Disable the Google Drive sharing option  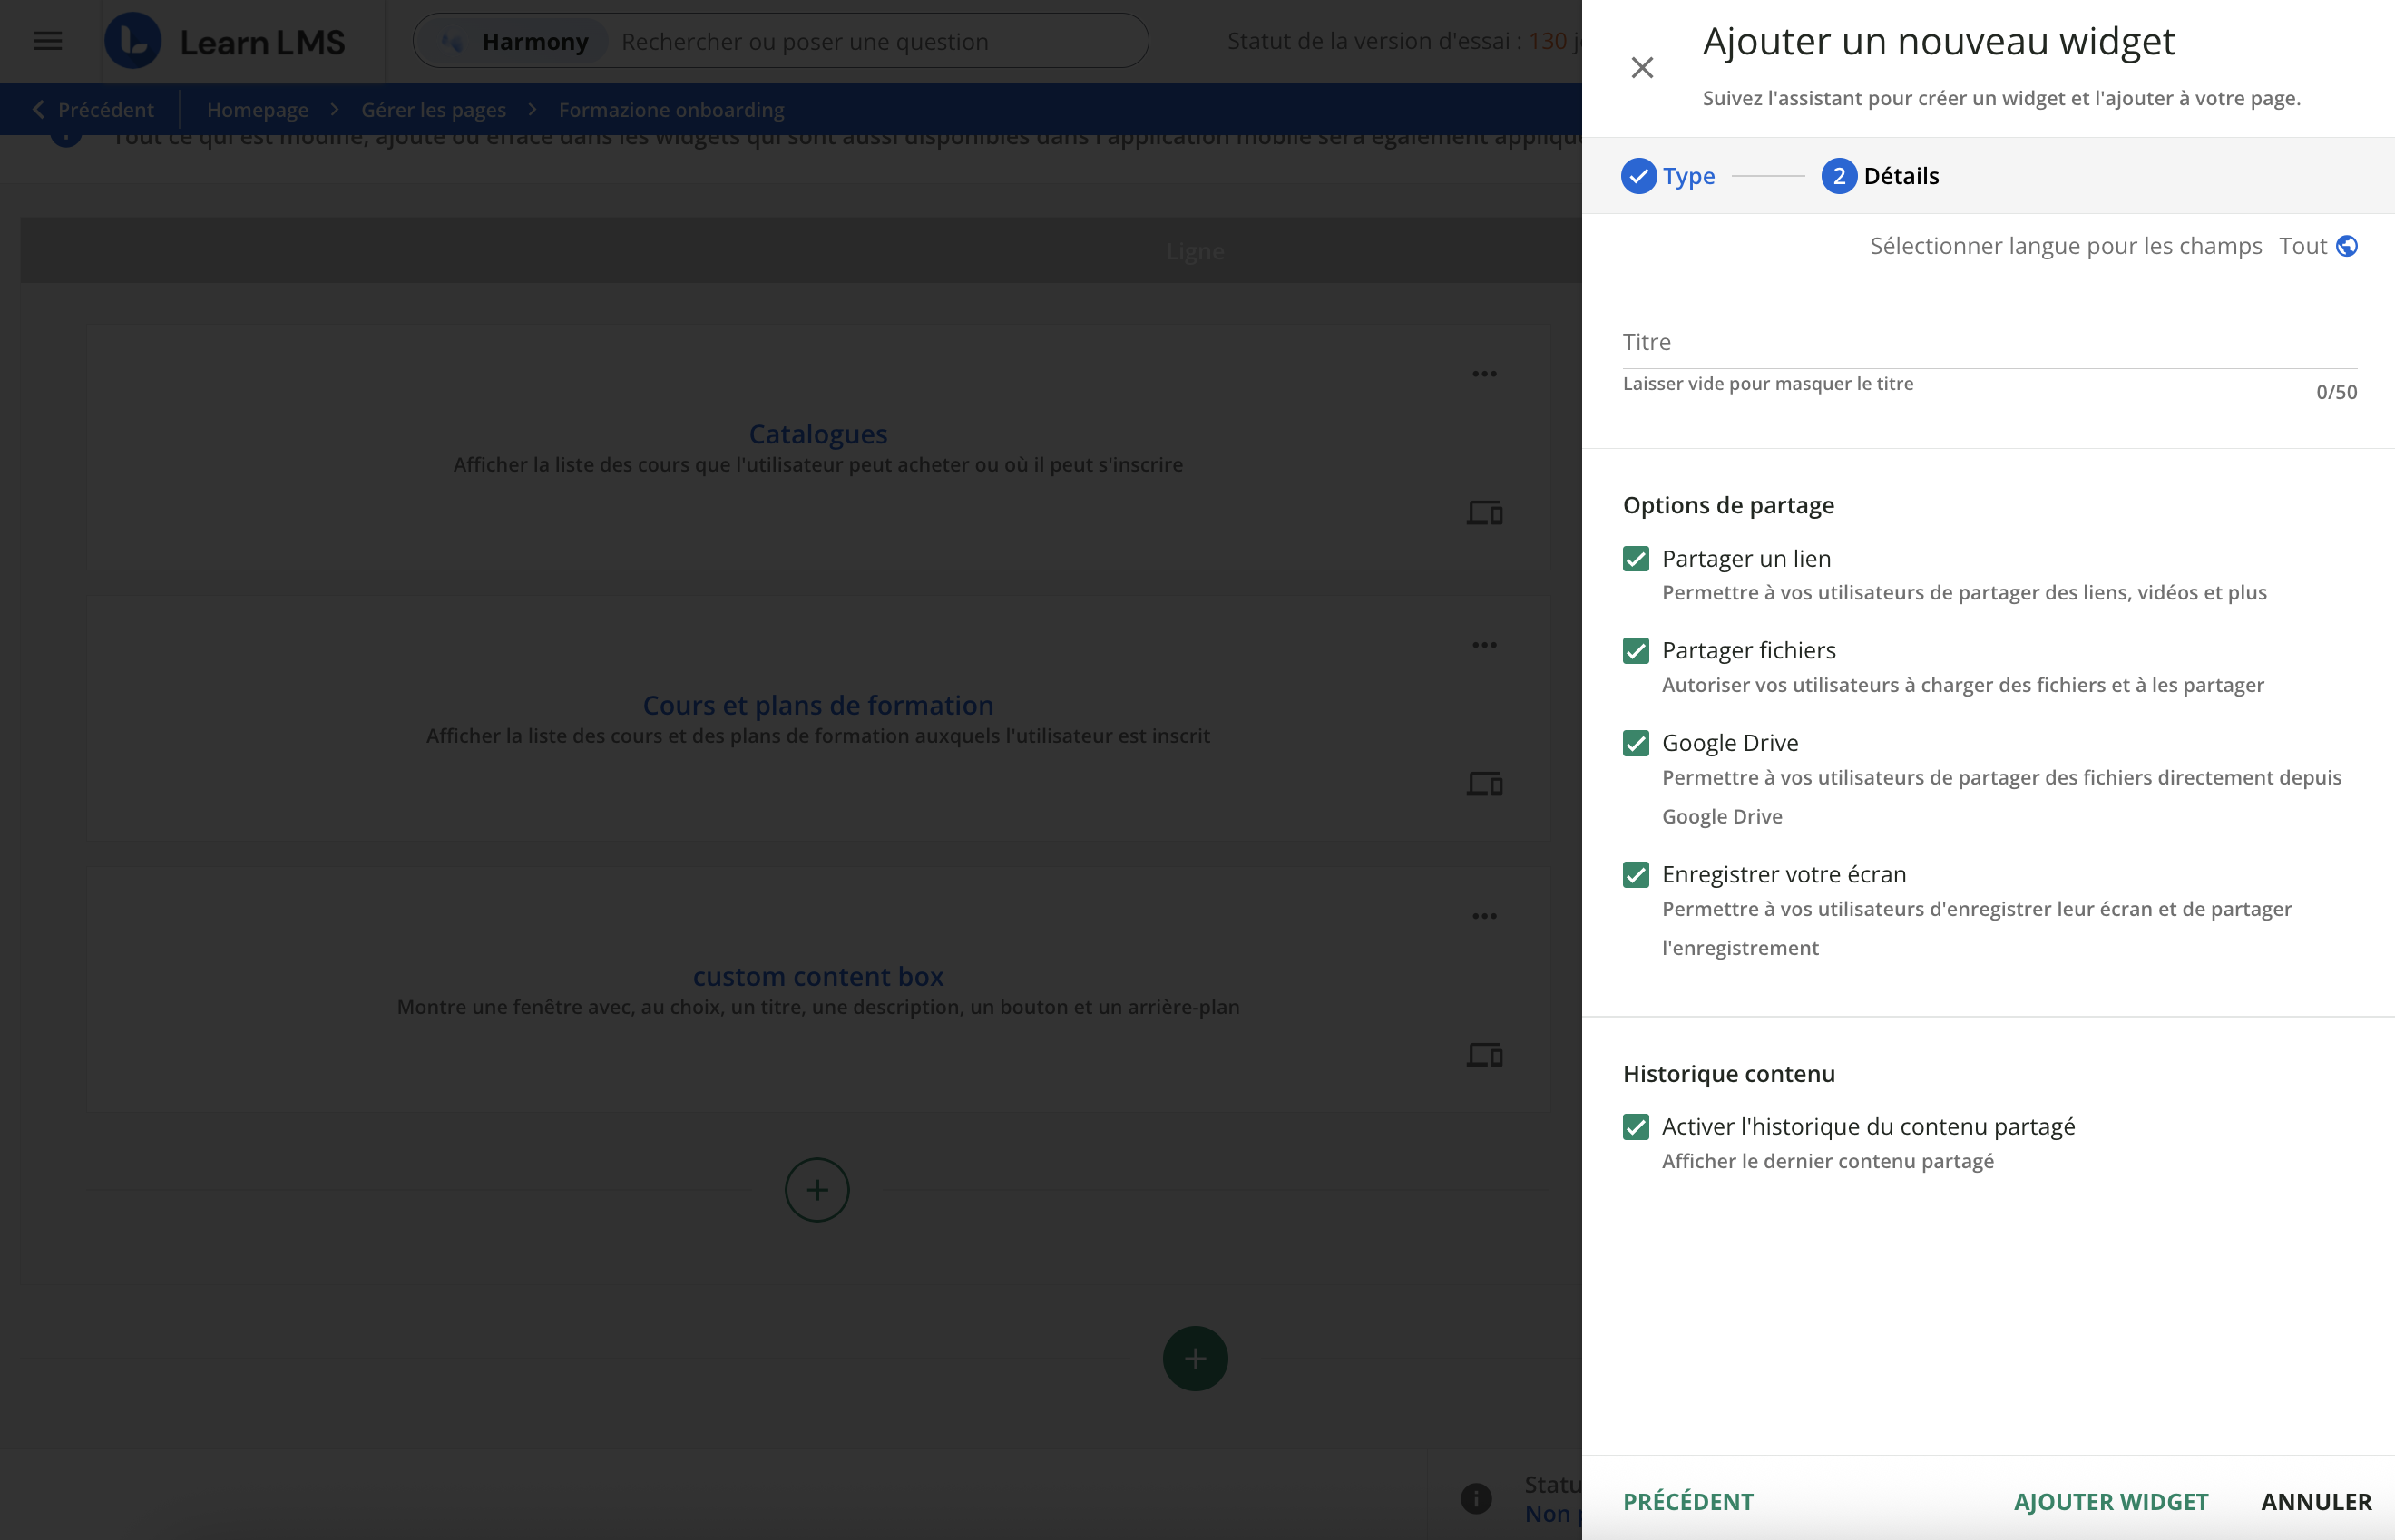(1636, 743)
